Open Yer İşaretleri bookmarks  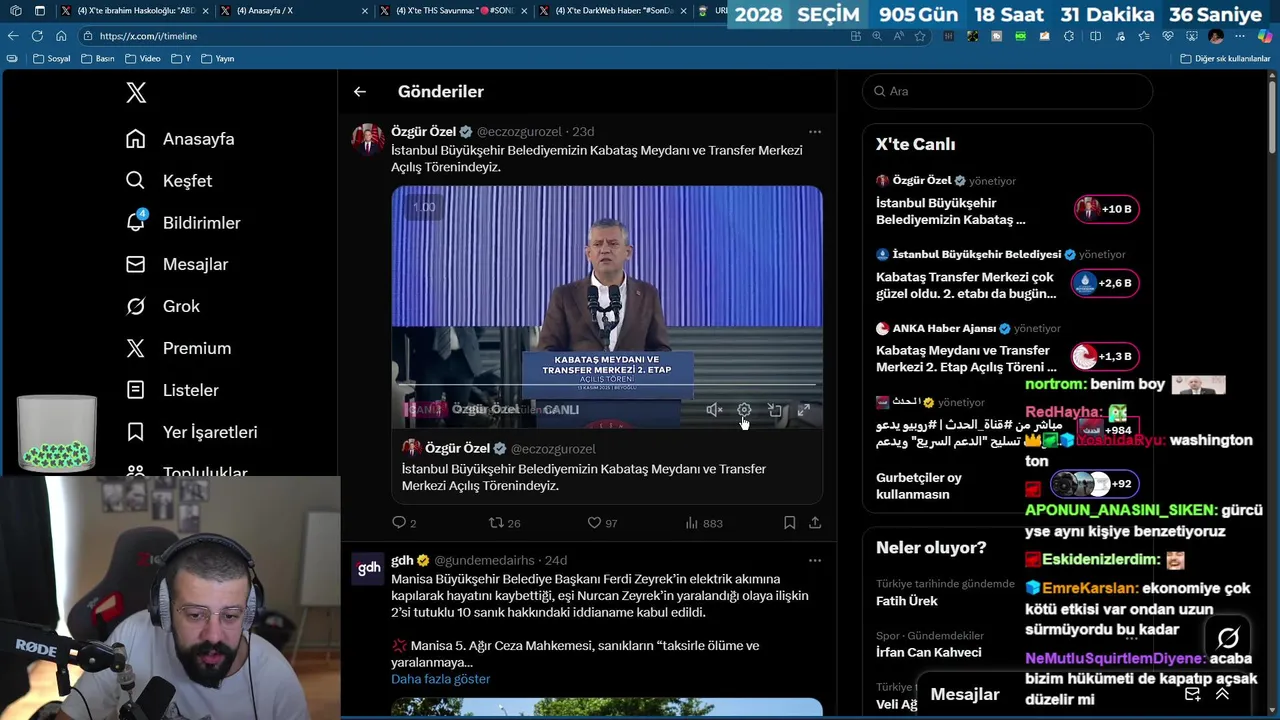(x=191, y=433)
